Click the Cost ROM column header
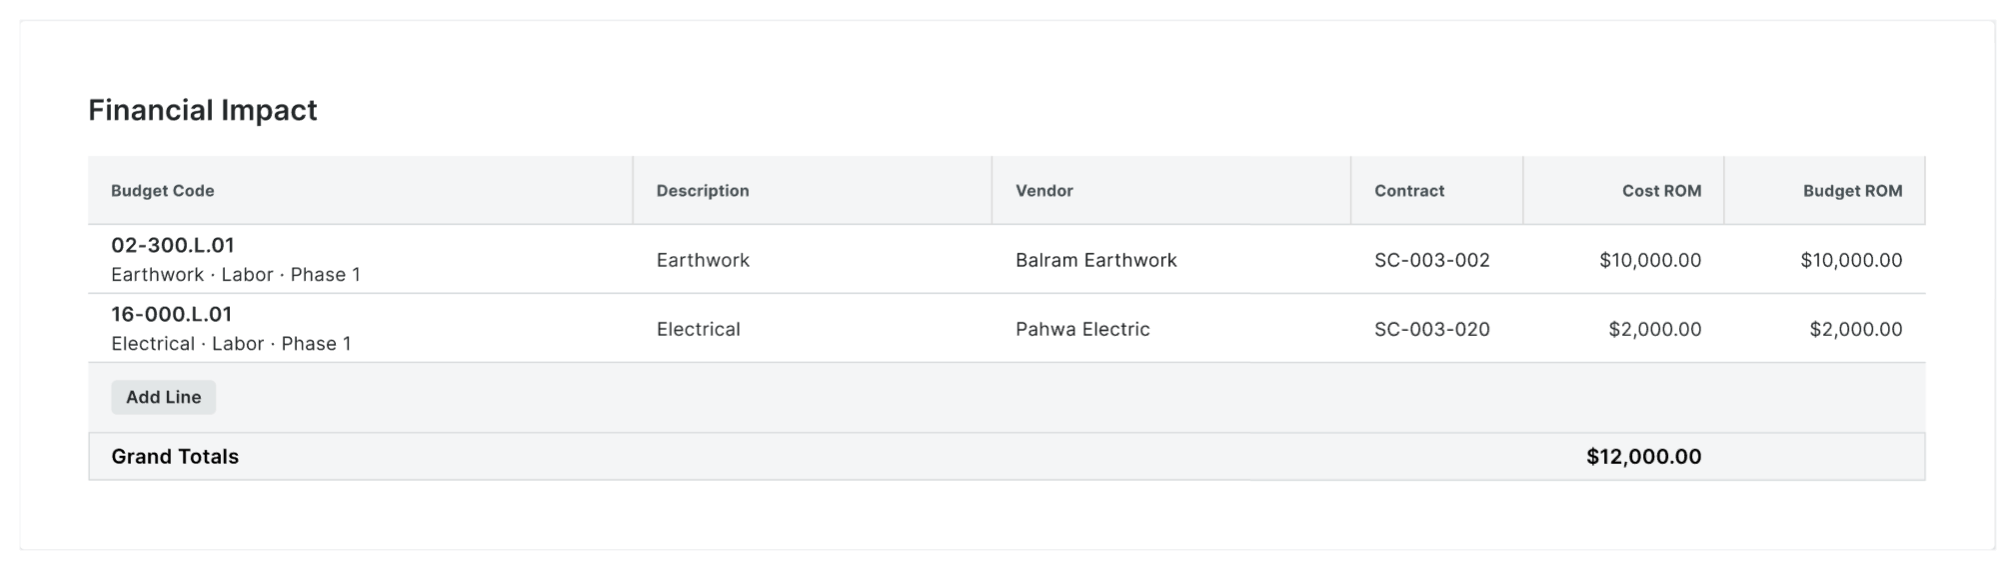This screenshot has height=570, width=2016. [x=1661, y=190]
